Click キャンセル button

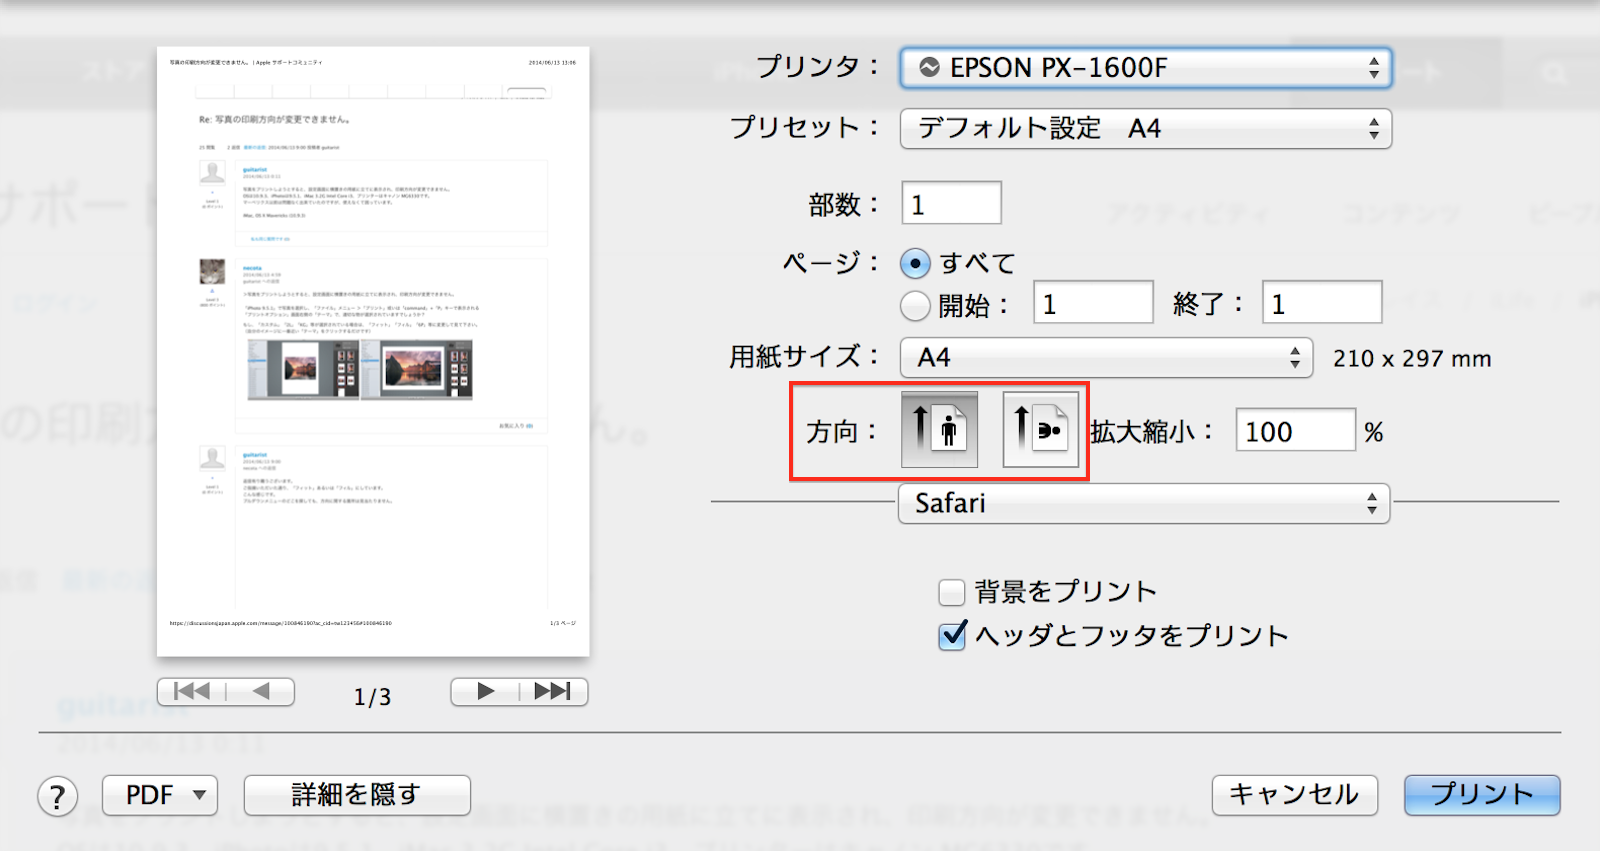[x=1295, y=795]
